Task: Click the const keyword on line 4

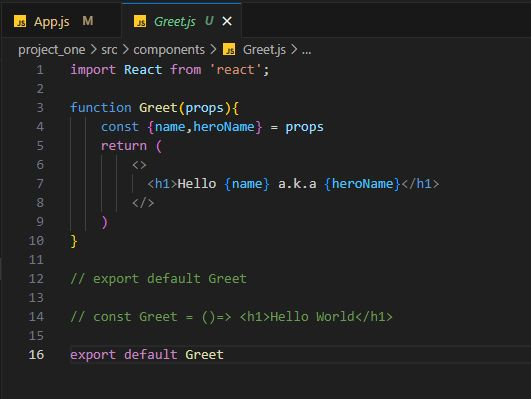Action: click(x=120, y=127)
